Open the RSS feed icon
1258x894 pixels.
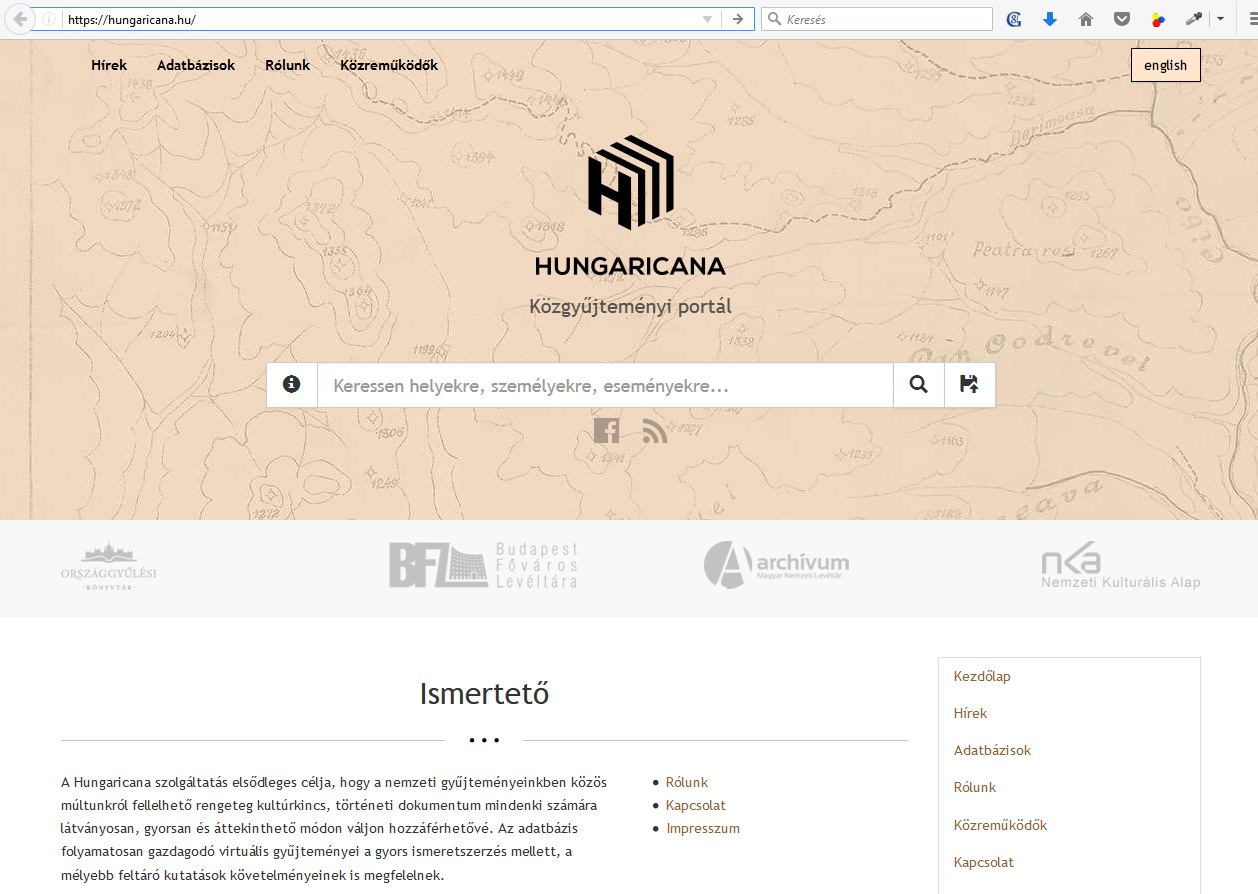point(655,431)
